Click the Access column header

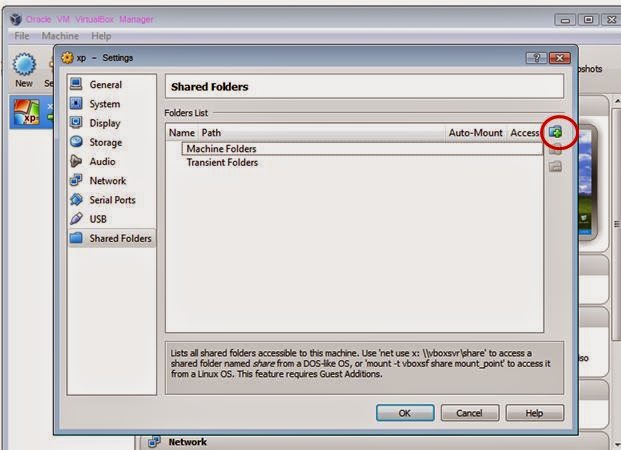click(525, 133)
